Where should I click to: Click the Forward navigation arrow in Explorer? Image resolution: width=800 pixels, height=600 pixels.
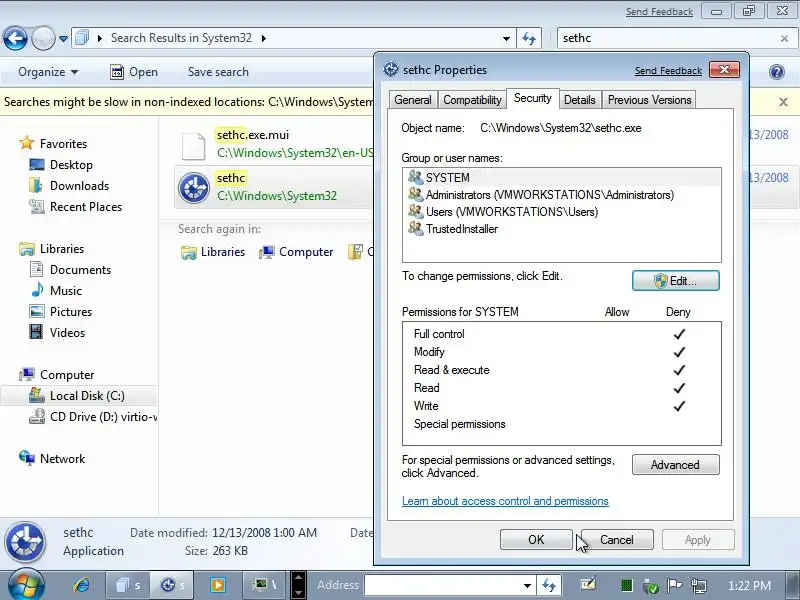pos(43,38)
